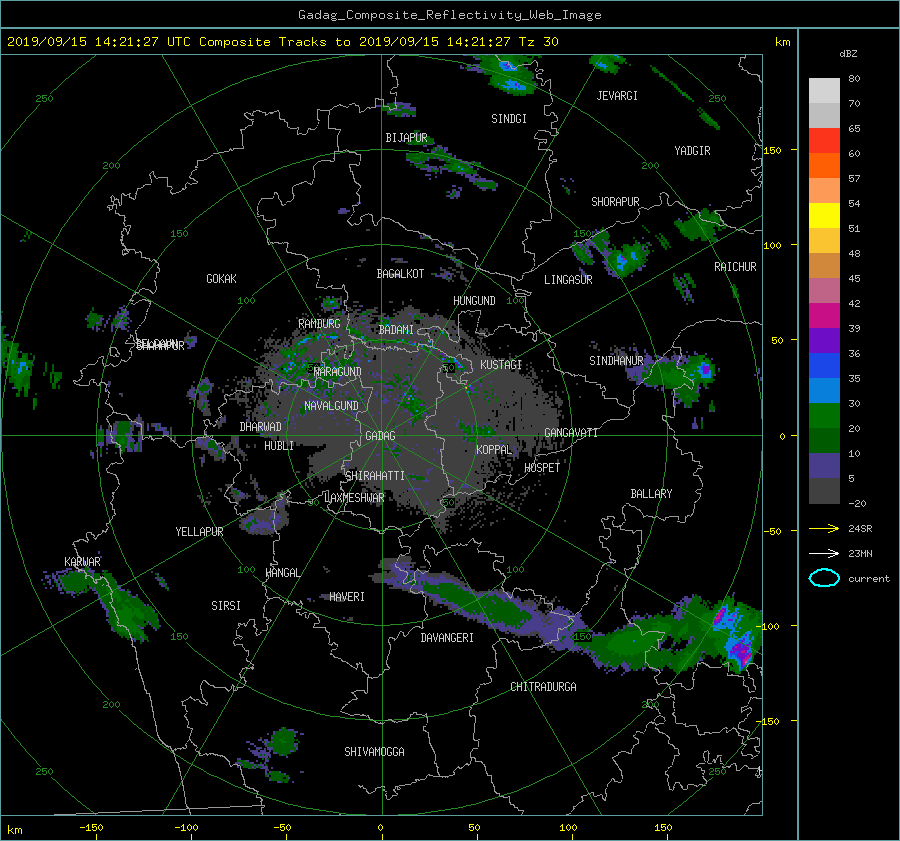Click the GADAG label at map center
This screenshot has height=841, width=900.
click(x=380, y=436)
